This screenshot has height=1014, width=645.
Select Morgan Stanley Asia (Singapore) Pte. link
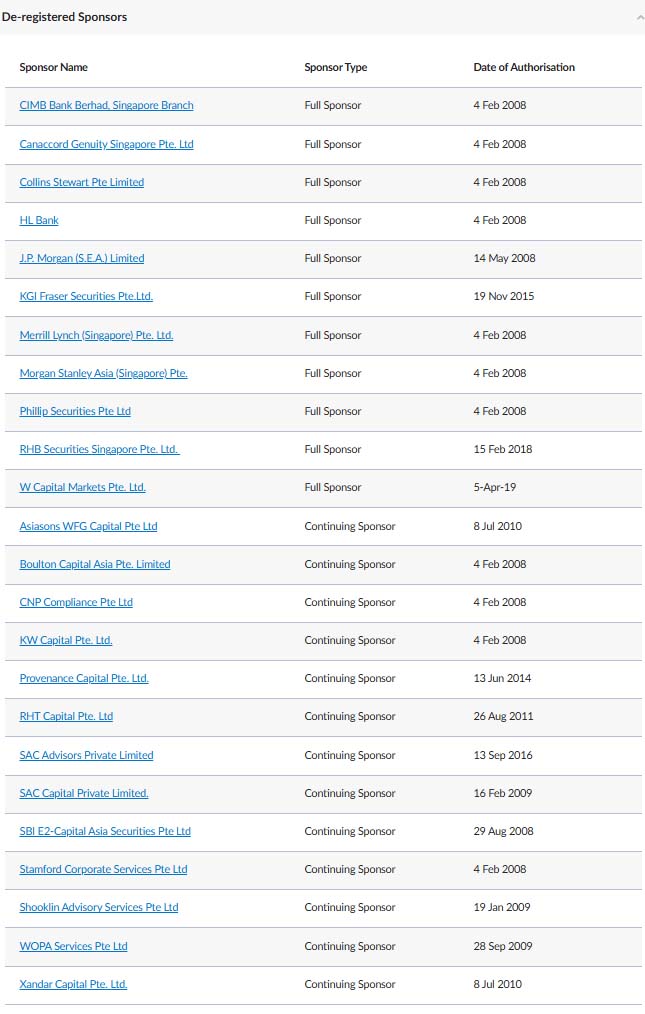(x=103, y=373)
